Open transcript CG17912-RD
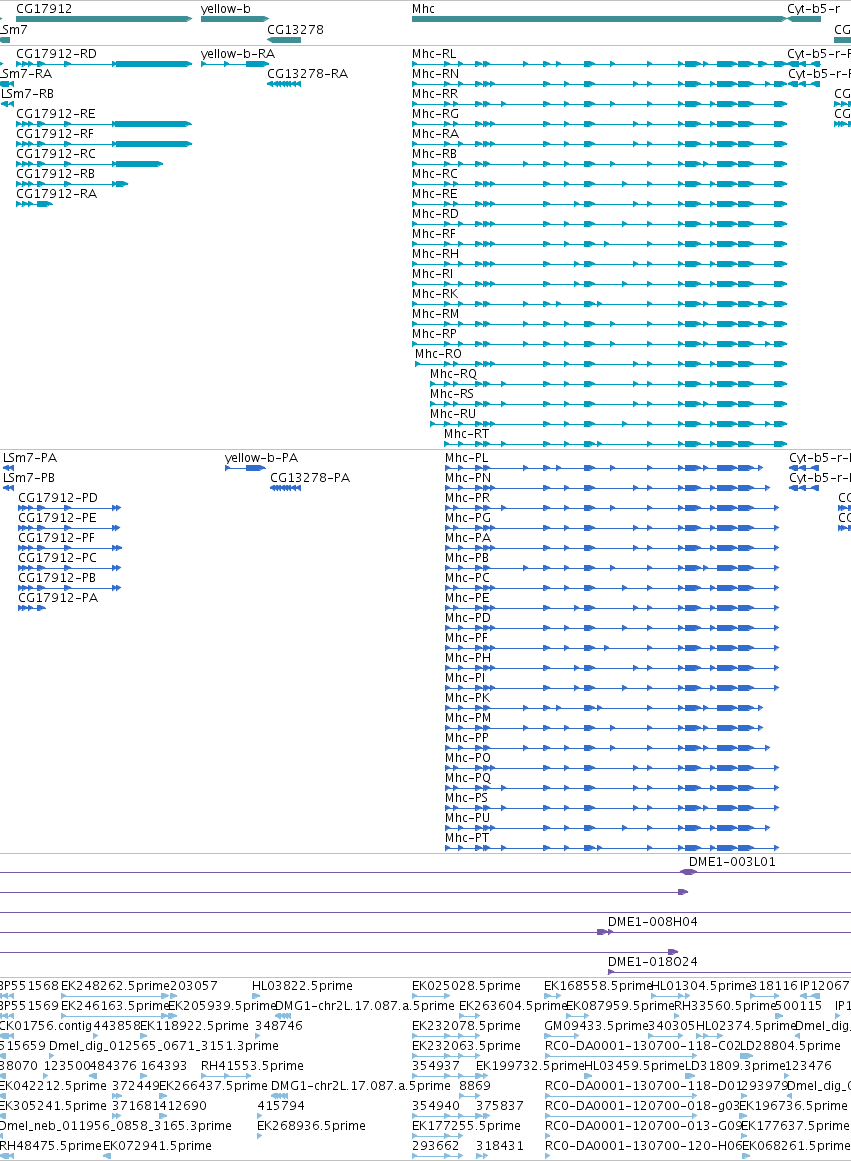This screenshot has height=1161, width=851. [x=56, y=54]
